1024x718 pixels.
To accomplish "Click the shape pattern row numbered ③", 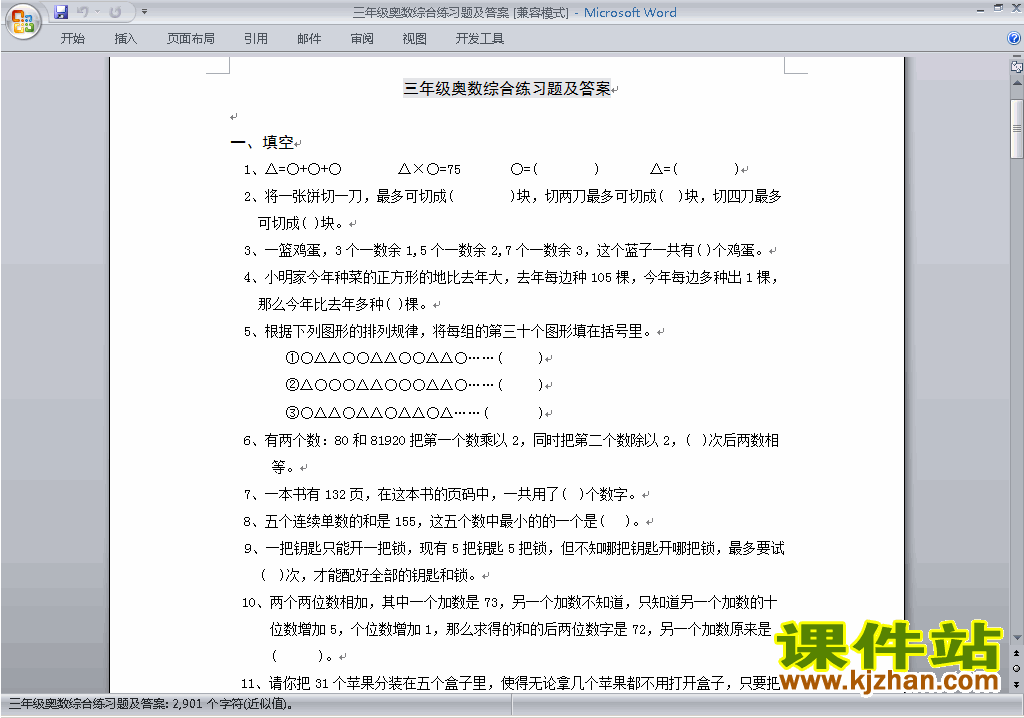I will (414, 413).
